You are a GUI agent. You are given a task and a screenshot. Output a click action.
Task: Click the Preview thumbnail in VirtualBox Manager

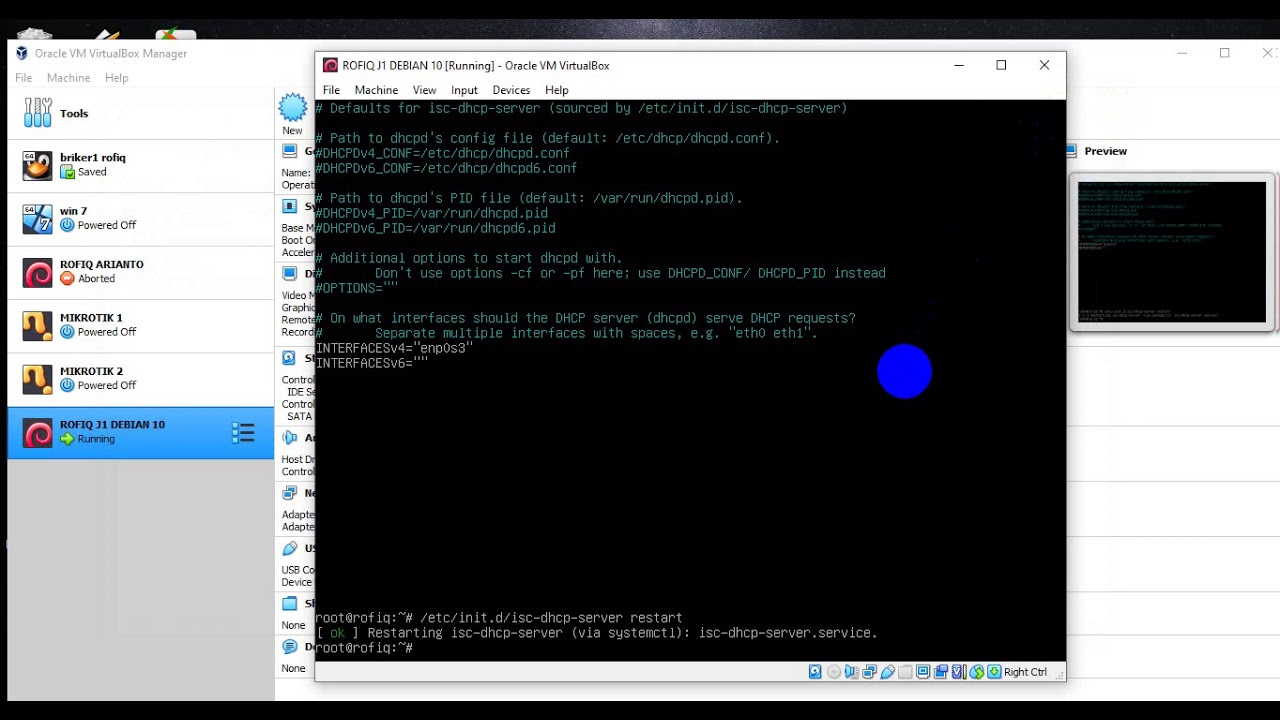tap(1172, 252)
